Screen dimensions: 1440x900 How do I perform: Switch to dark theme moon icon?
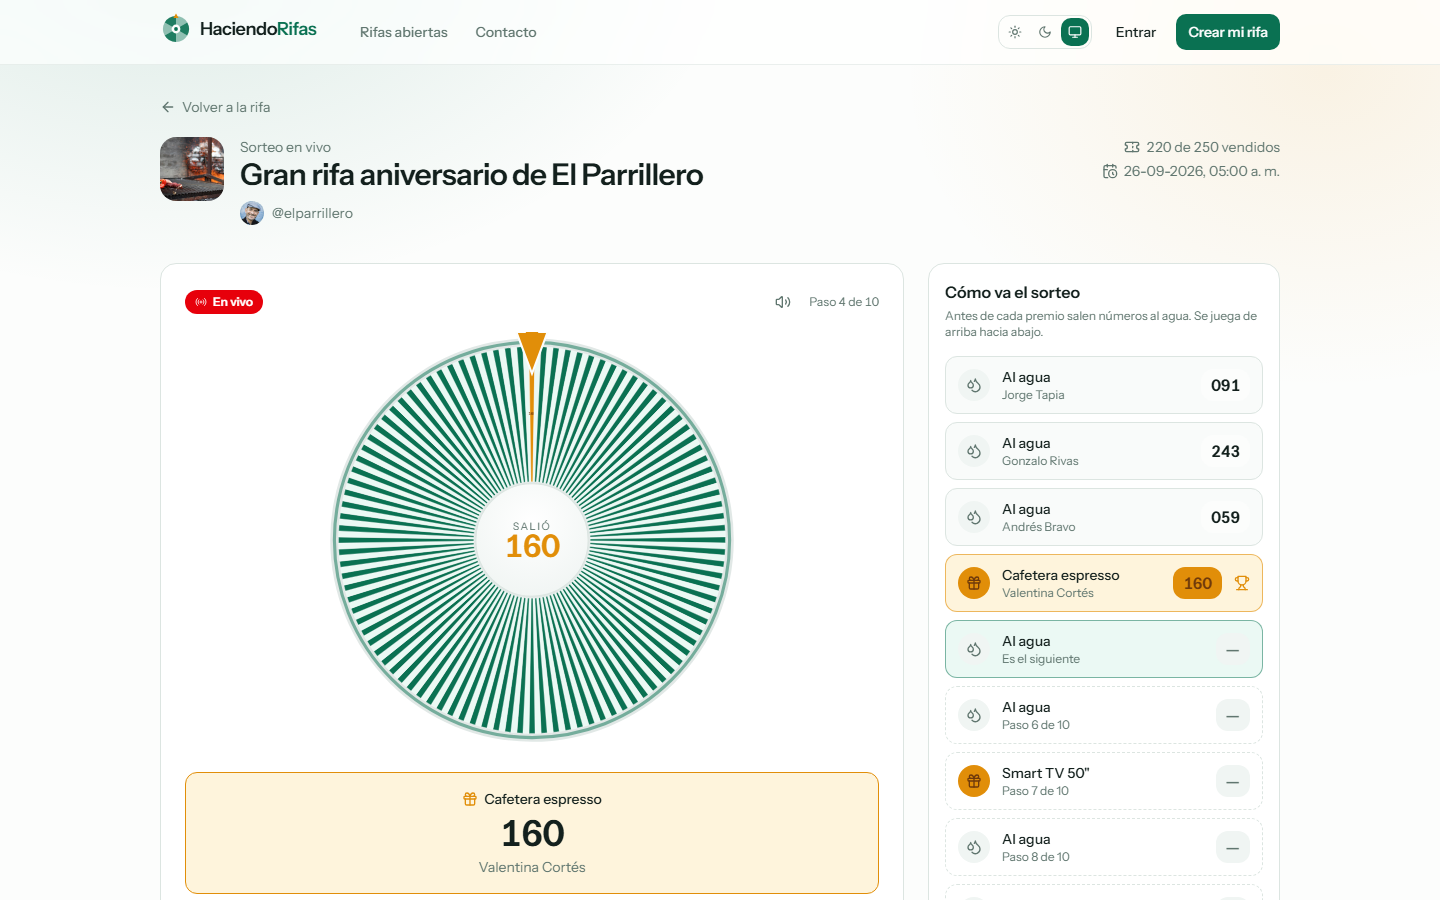[1045, 32]
